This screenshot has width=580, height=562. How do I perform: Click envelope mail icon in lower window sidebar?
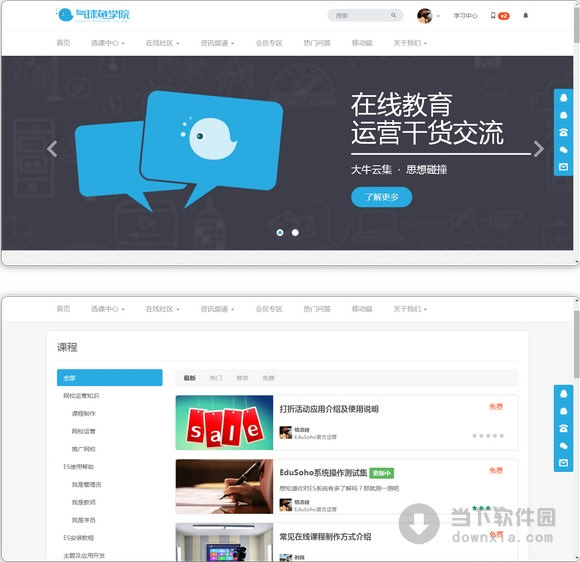(563, 462)
